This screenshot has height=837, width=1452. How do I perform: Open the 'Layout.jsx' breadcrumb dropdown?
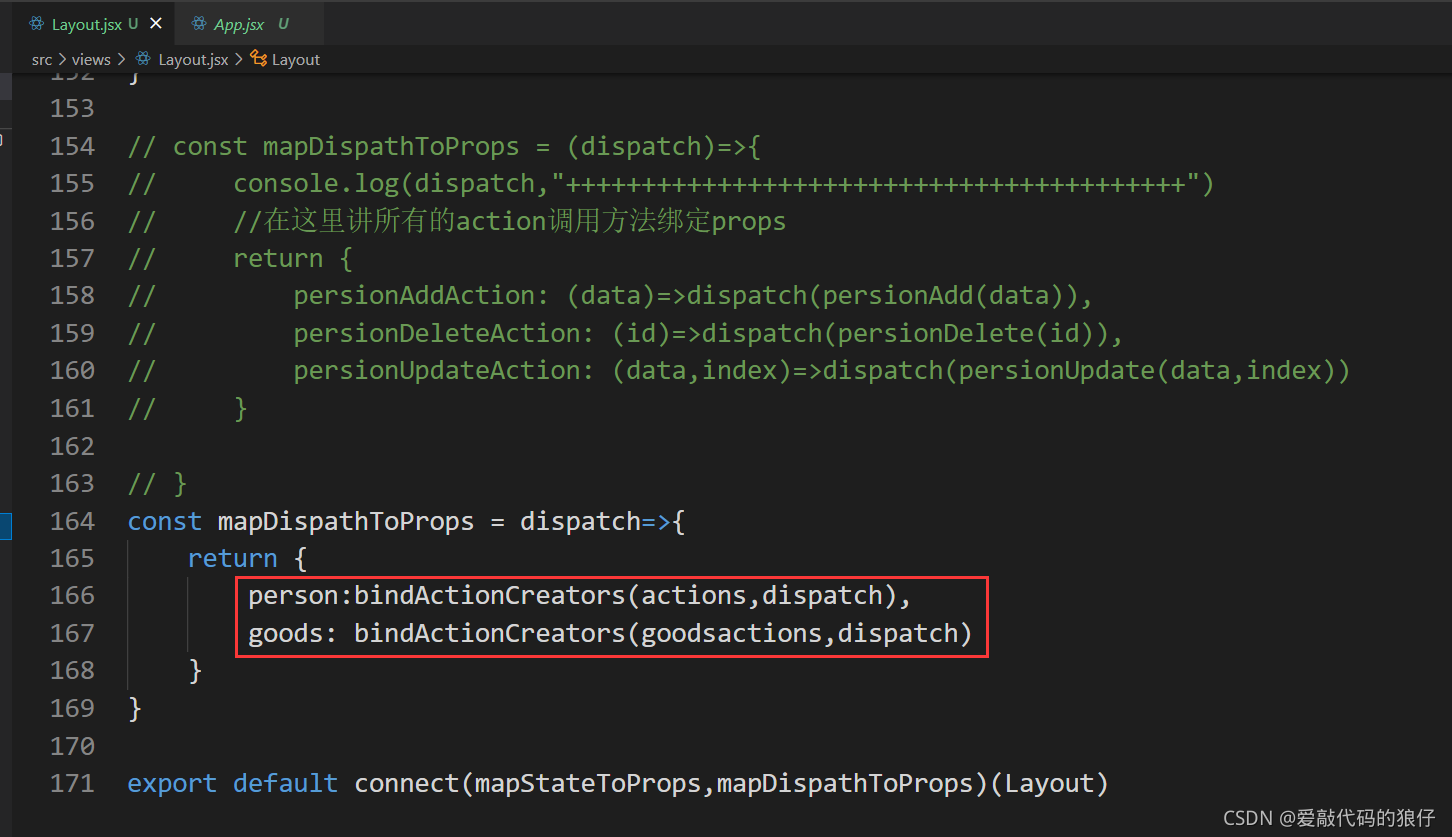click(x=194, y=59)
